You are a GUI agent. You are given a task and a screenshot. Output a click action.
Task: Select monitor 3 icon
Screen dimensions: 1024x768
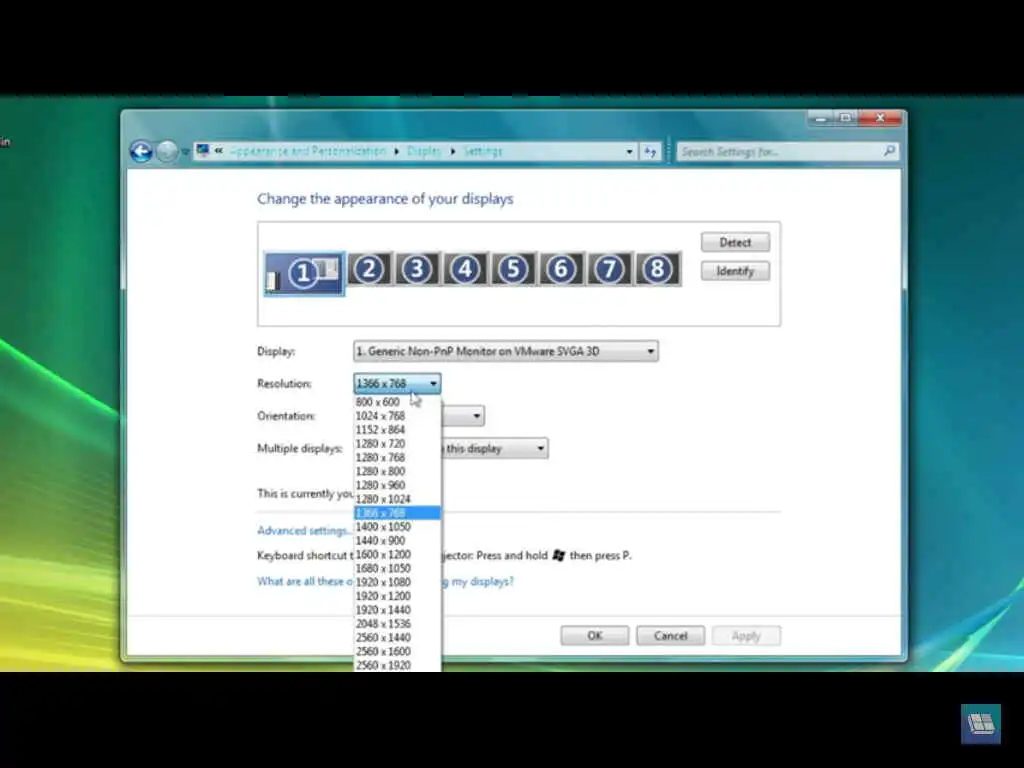click(417, 268)
